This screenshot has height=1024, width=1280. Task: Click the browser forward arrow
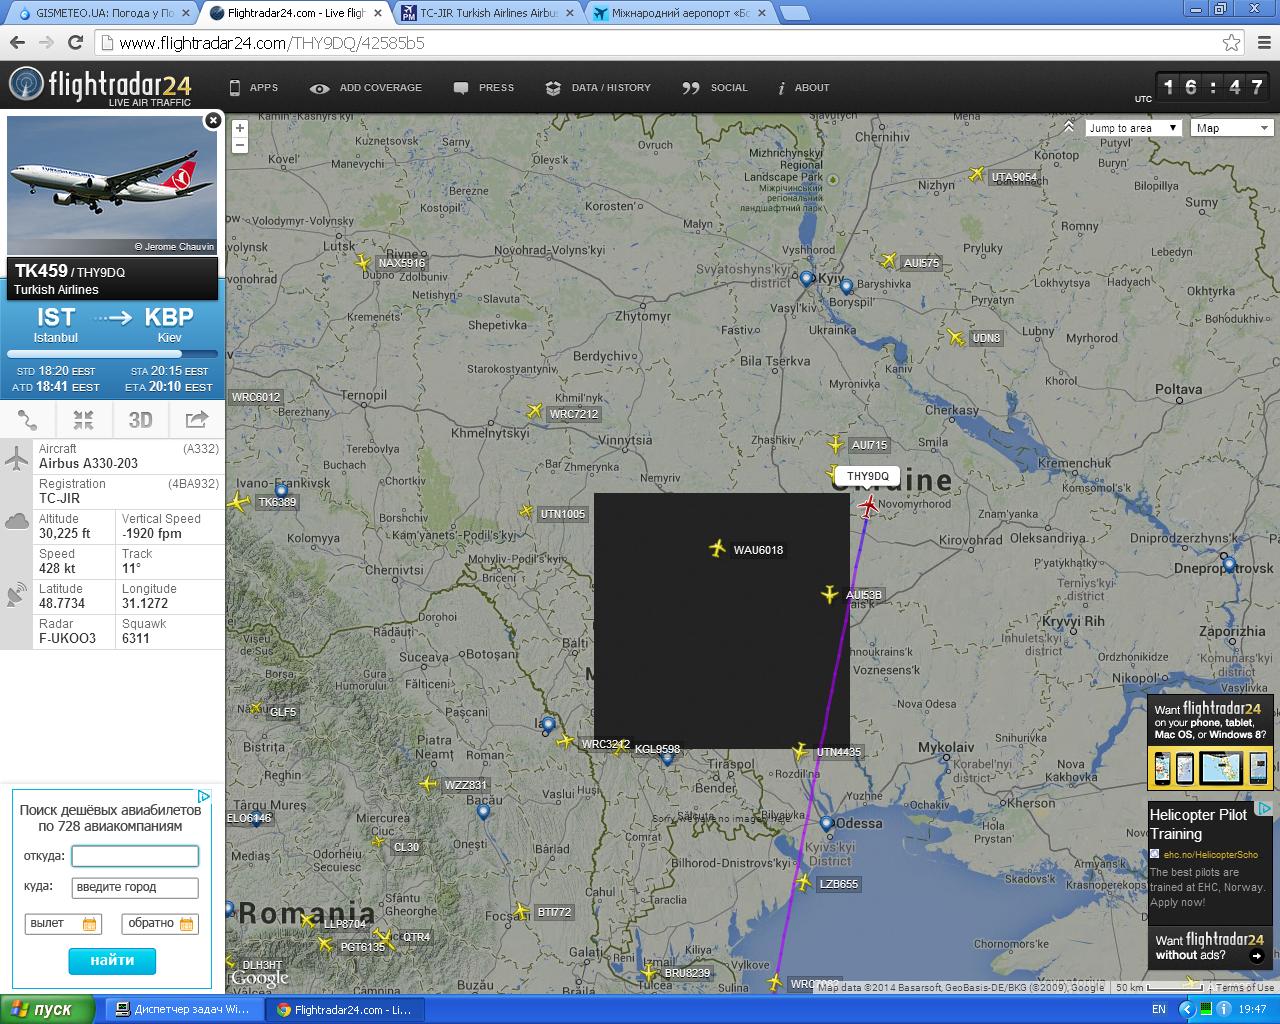coord(46,43)
